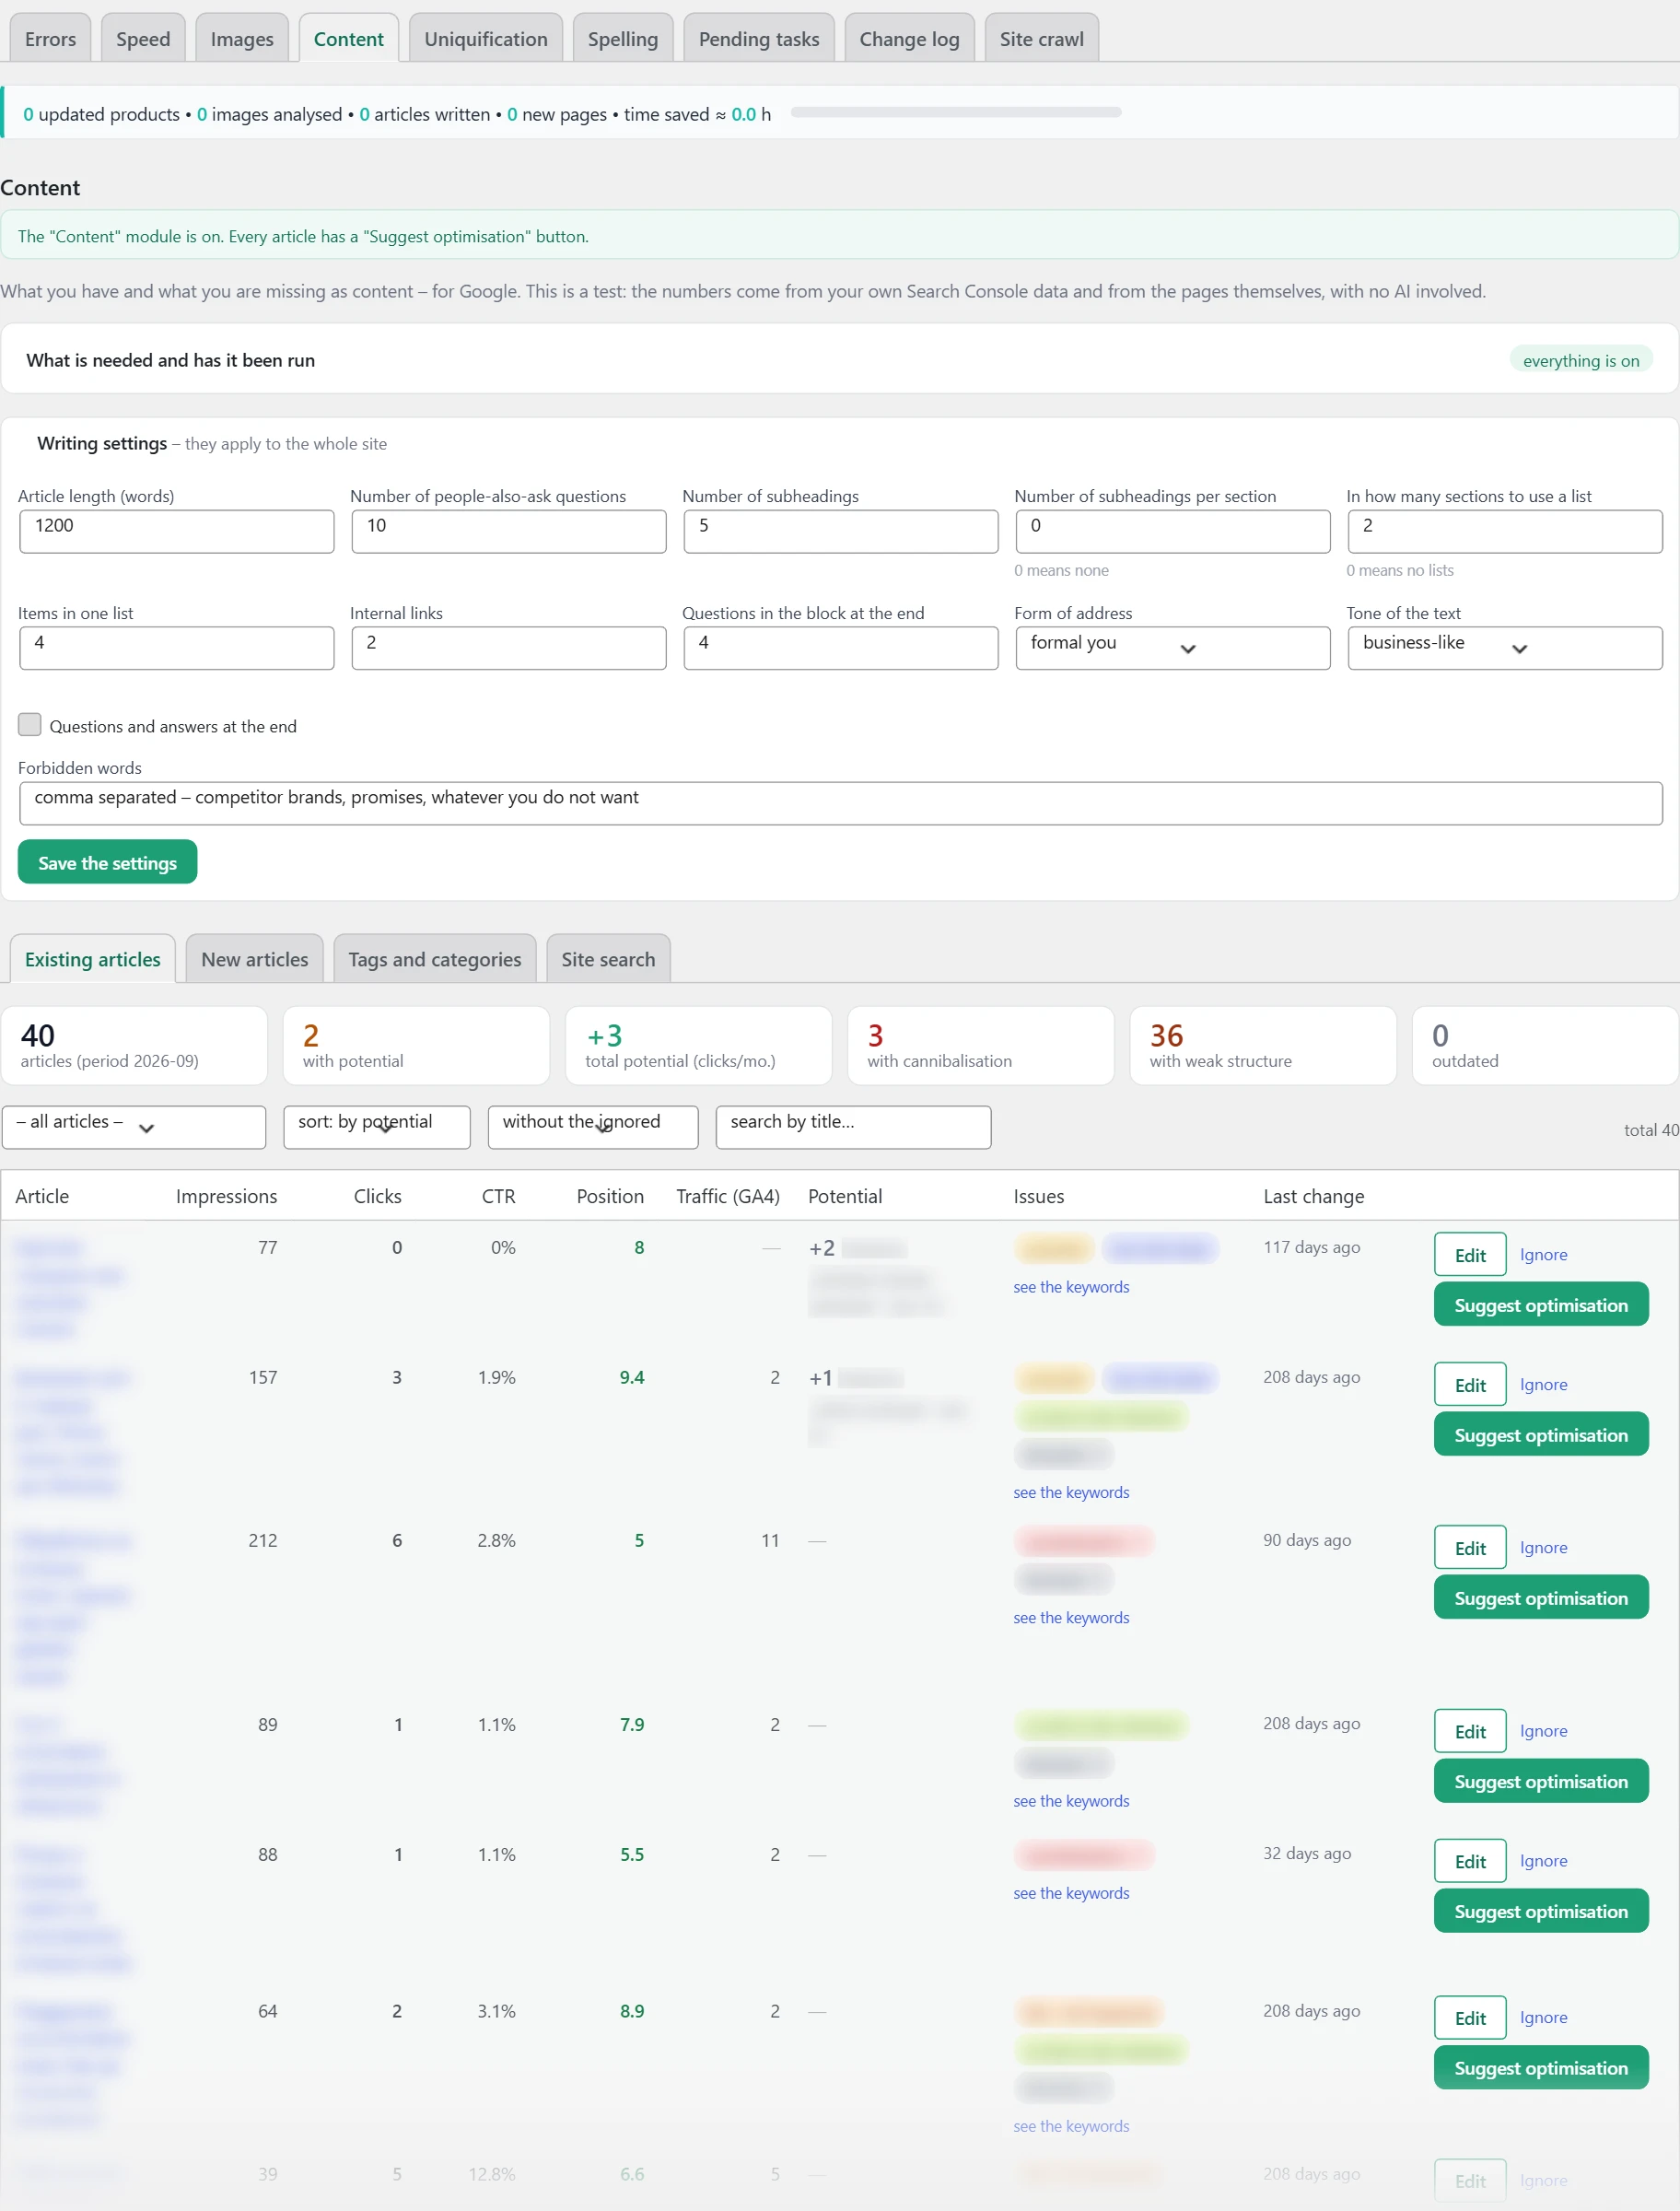This screenshot has height=2211, width=1680.
Task: Click the Number of subheadings per section field
Action: (1172, 531)
